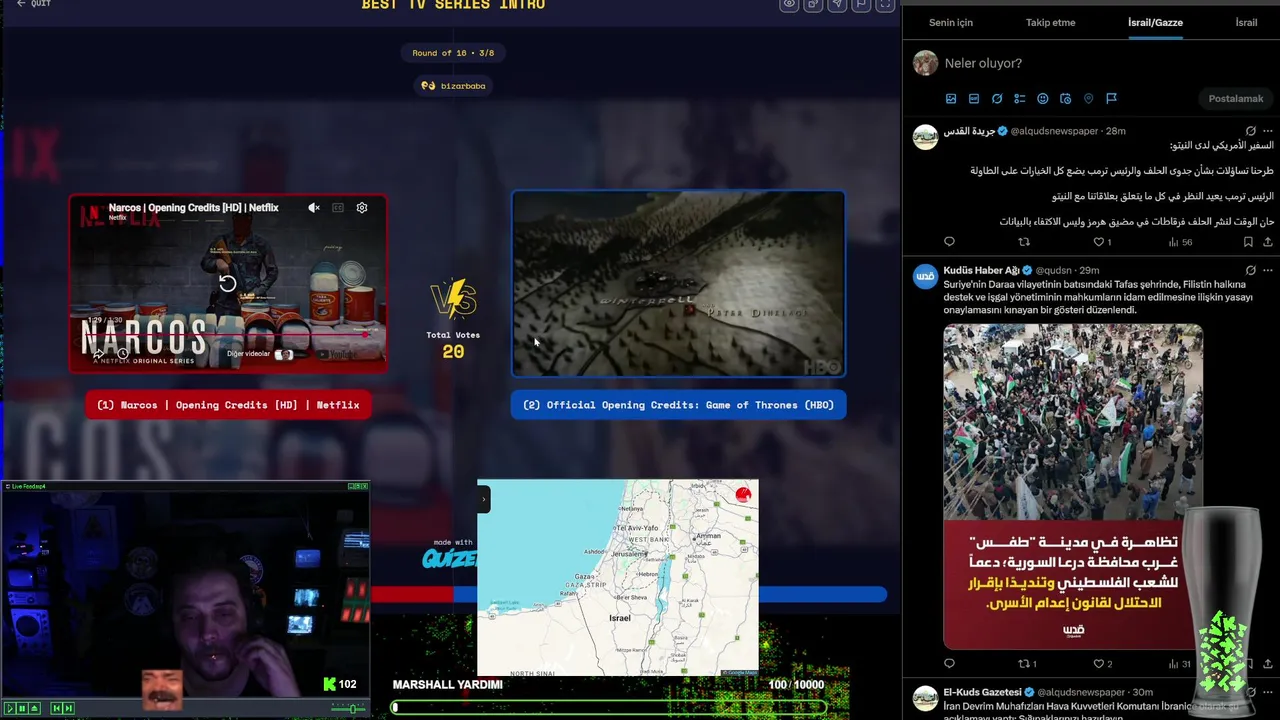Click the MARSHALL YARDIMI progress bar

coord(609,707)
